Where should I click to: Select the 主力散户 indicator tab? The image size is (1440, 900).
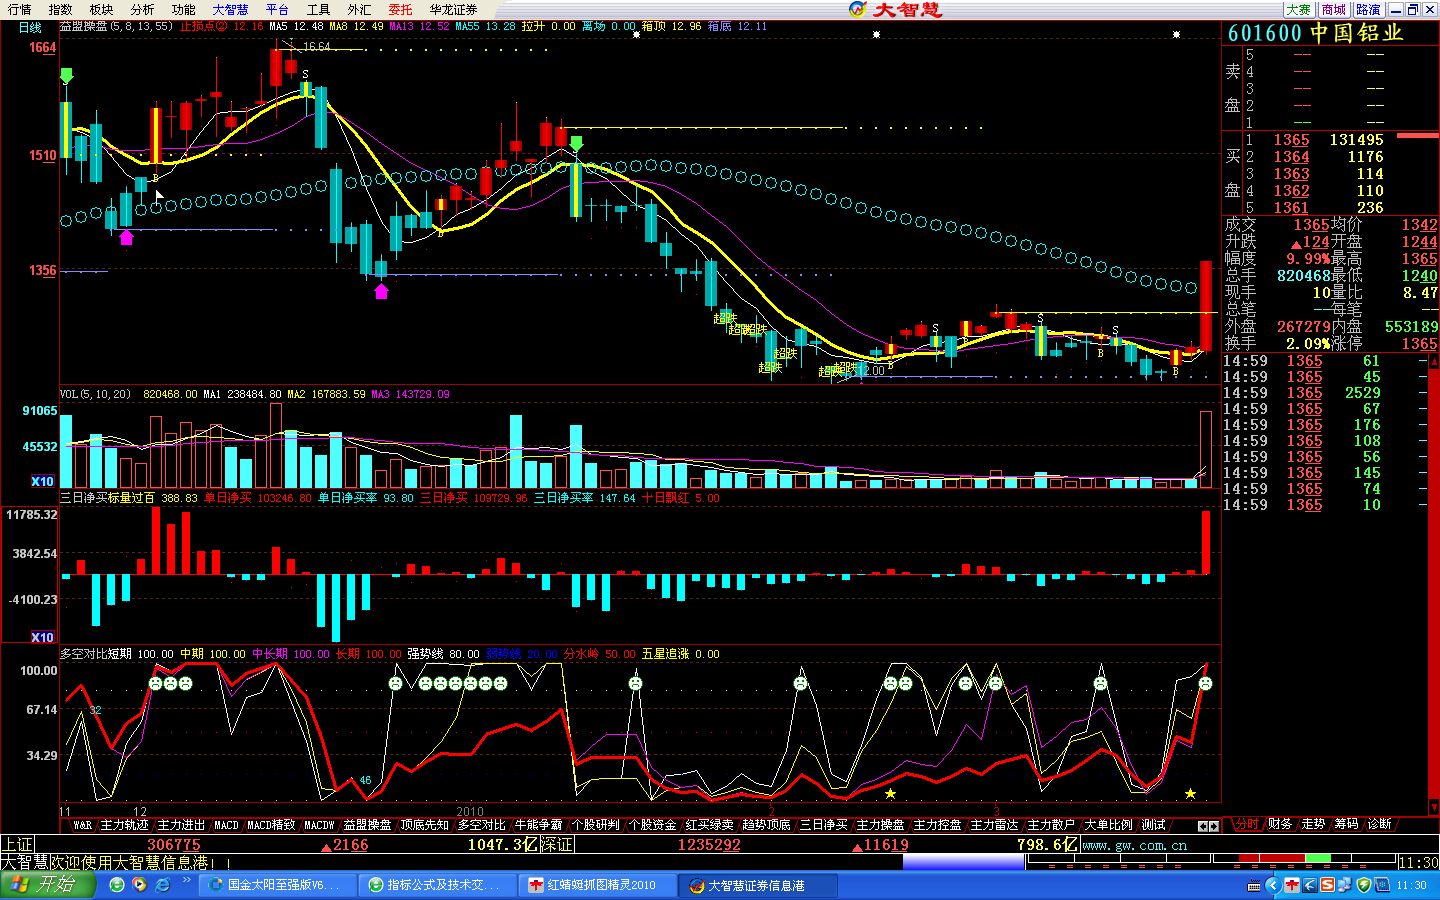pyautogui.click(x=1052, y=825)
